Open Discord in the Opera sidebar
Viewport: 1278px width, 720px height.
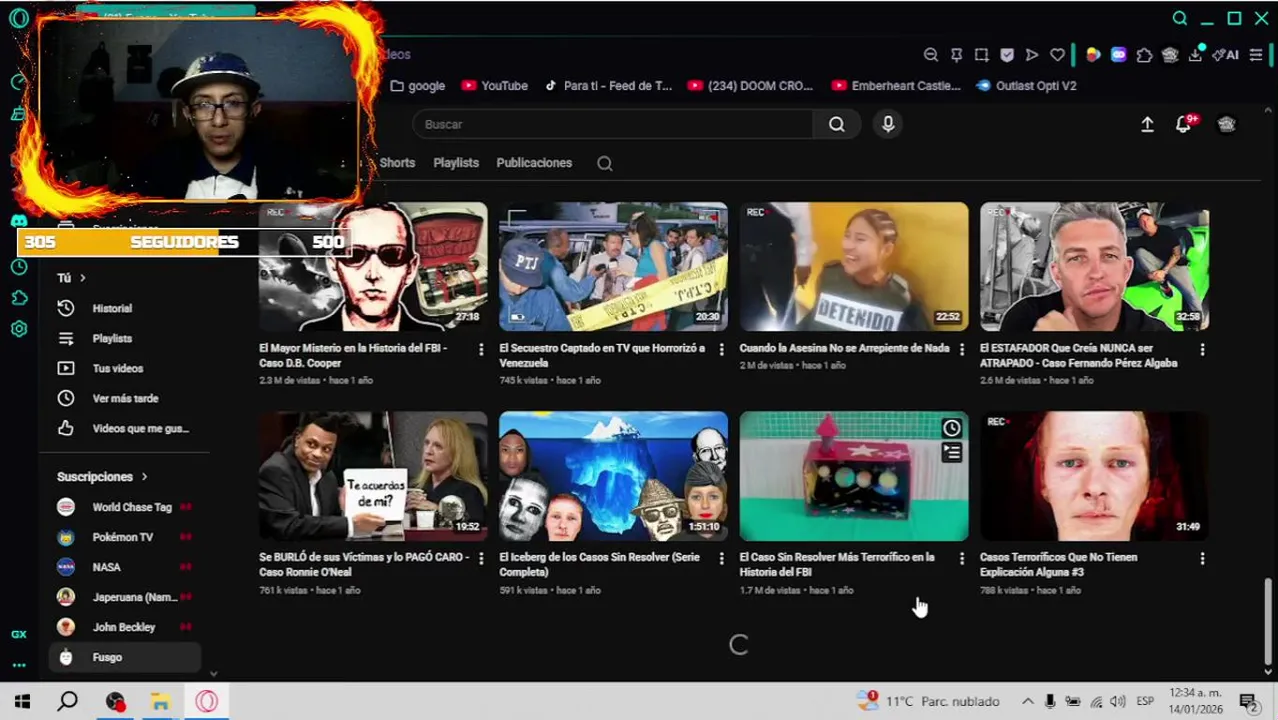point(18,221)
